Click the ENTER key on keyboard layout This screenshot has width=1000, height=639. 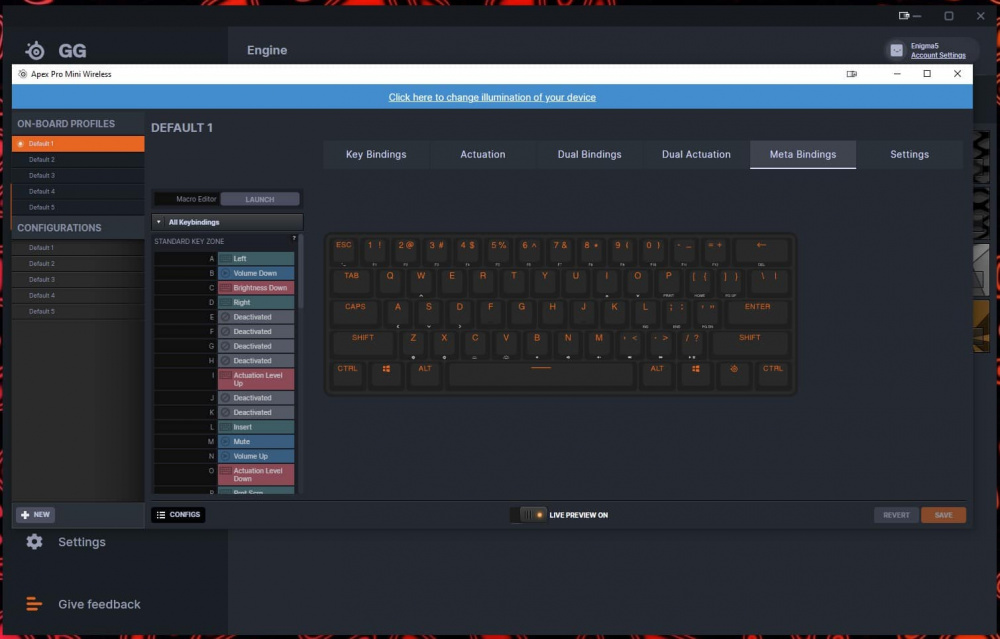tap(758, 312)
